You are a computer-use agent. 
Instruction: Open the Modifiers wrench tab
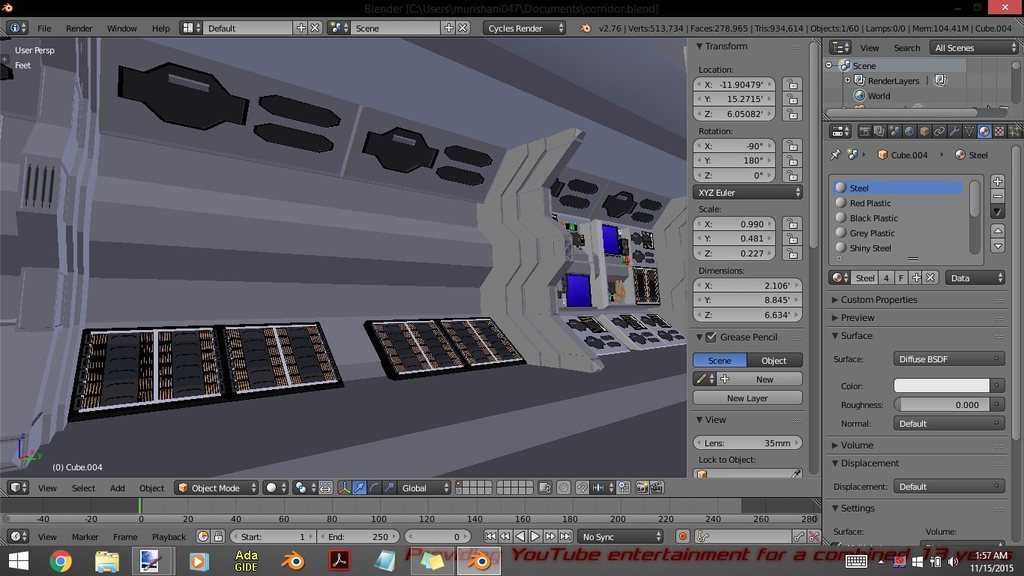(x=954, y=131)
